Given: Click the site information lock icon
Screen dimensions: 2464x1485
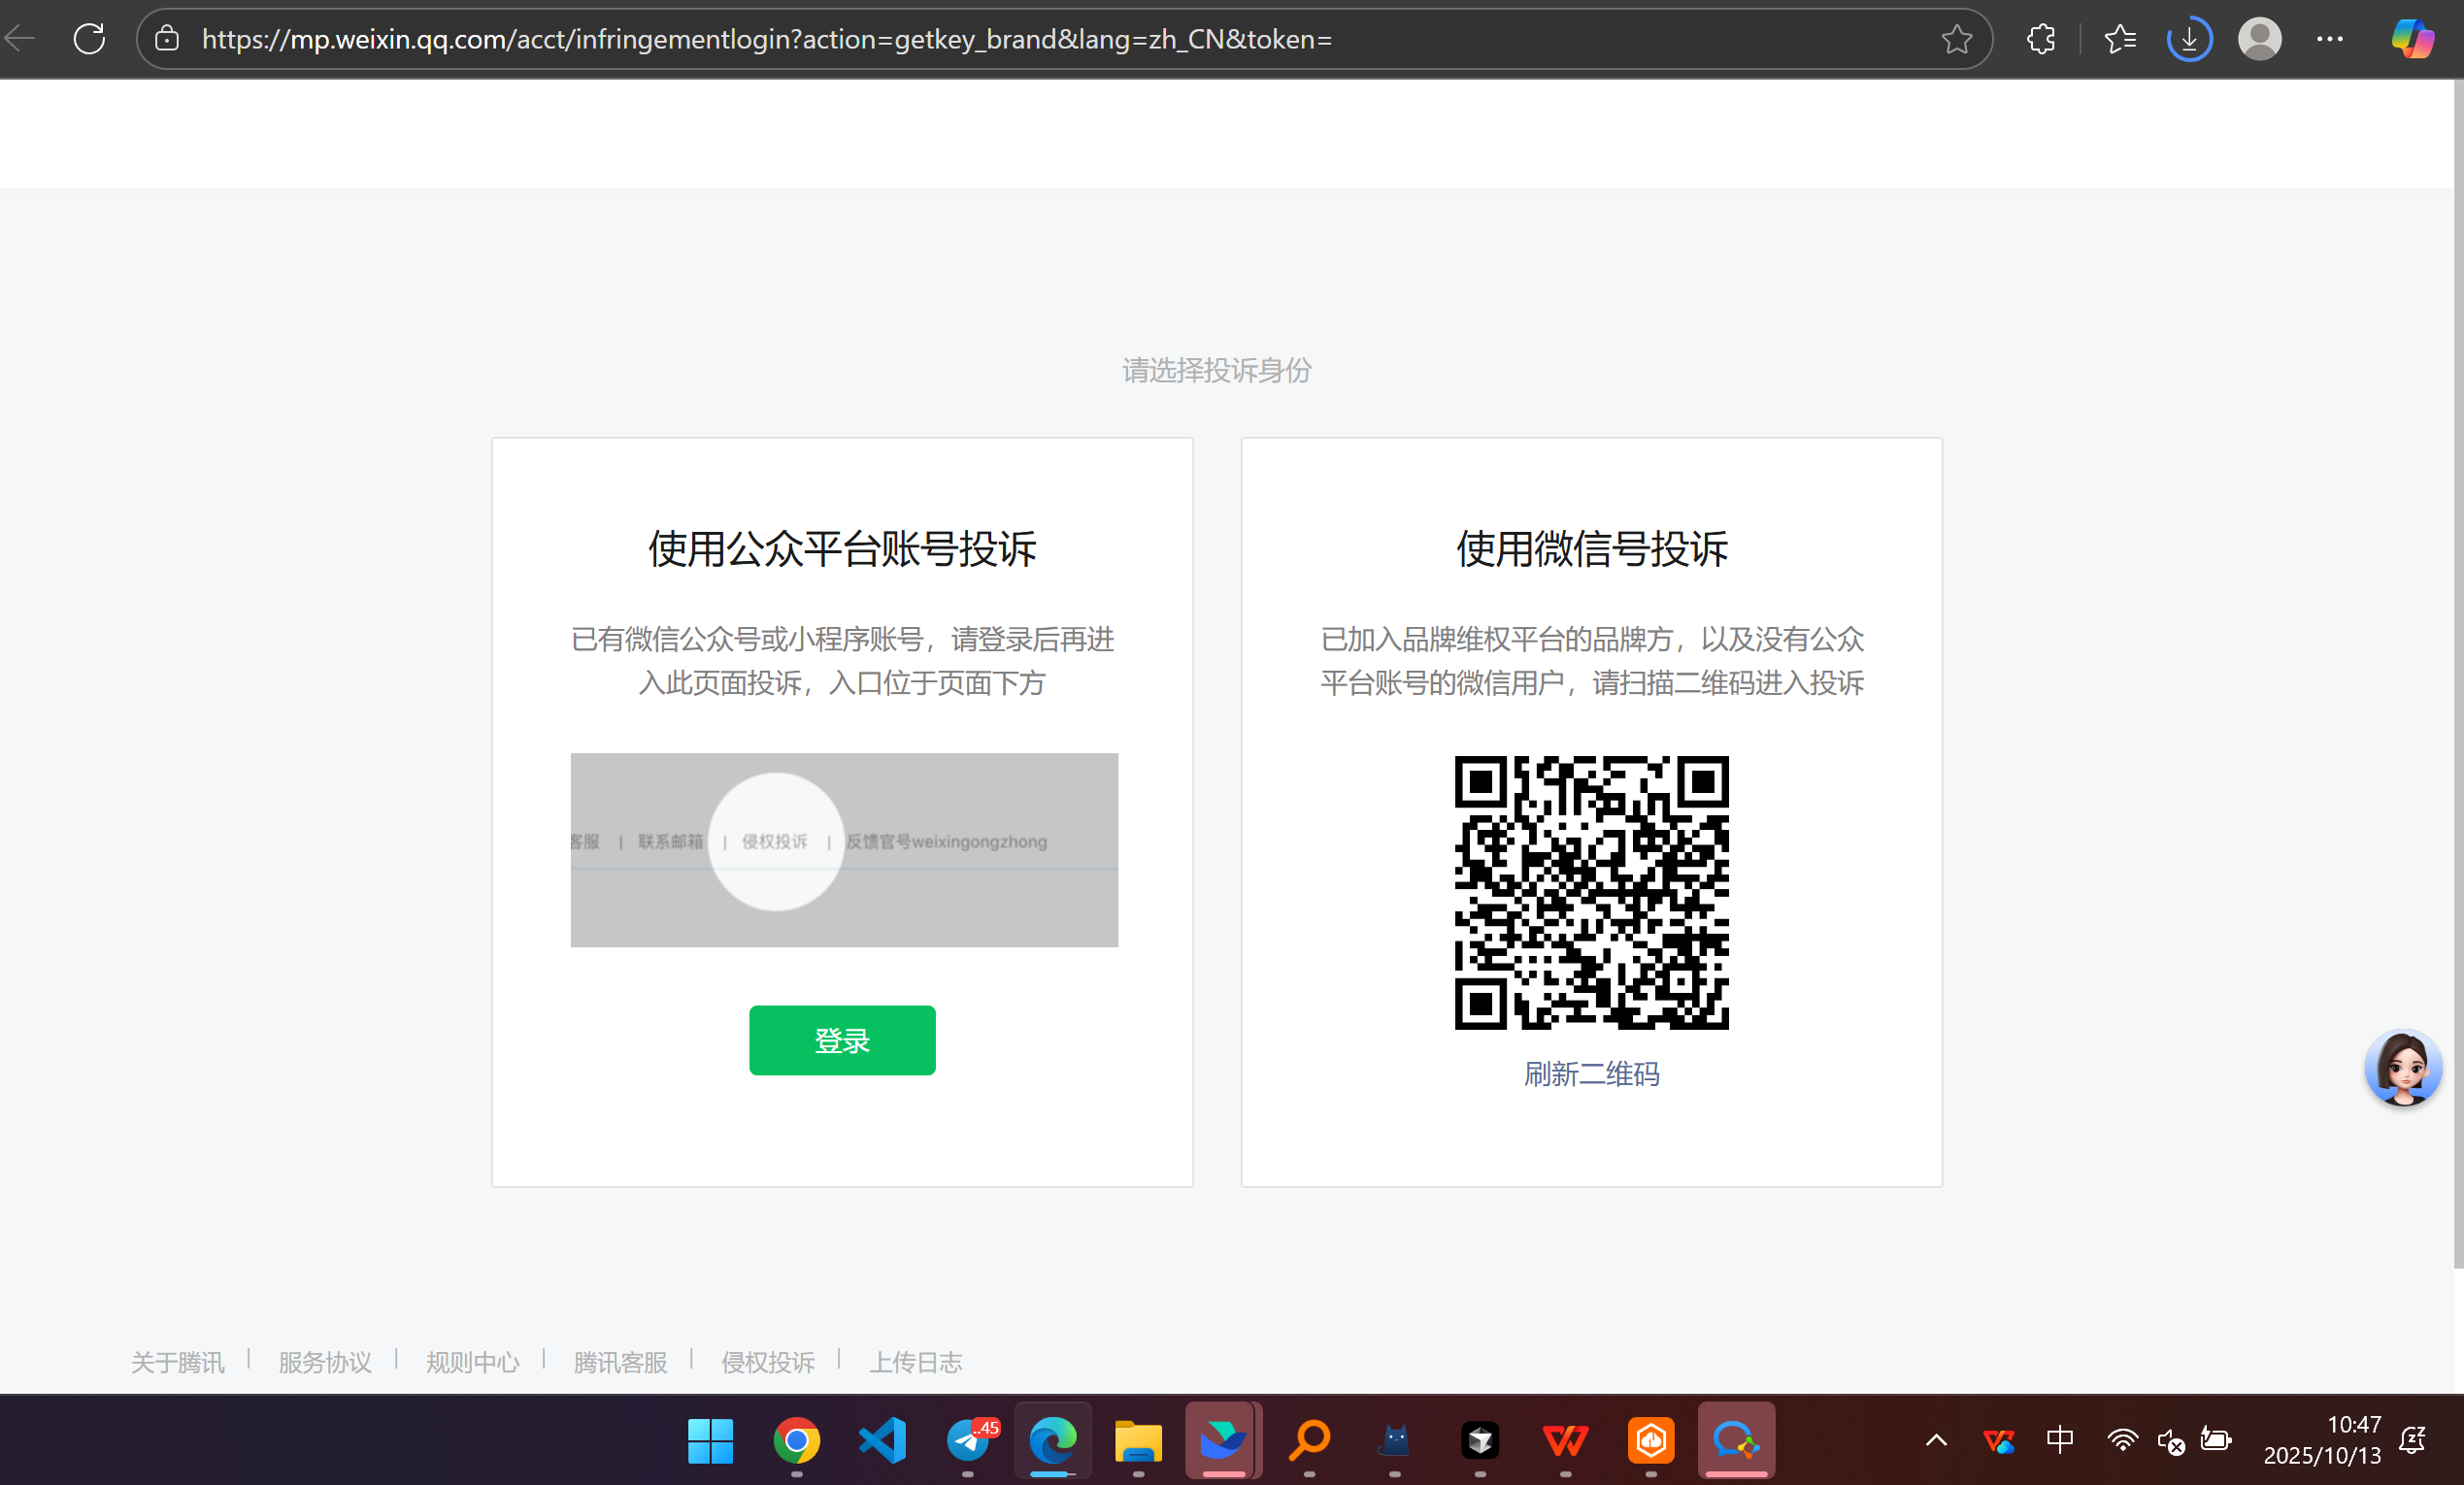Looking at the screenshot, I should coord(167,39).
